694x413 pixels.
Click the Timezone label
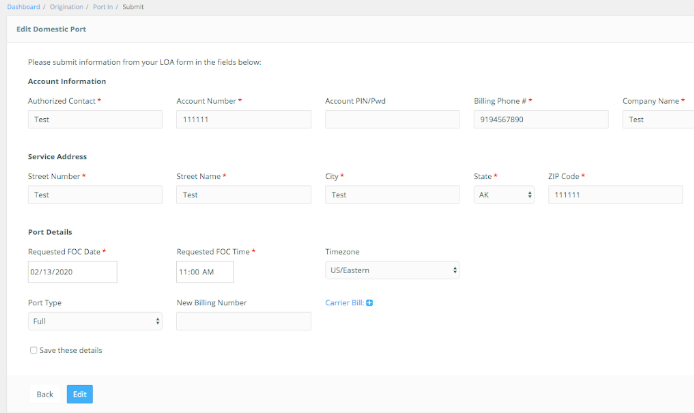pyautogui.click(x=342, y=251)
